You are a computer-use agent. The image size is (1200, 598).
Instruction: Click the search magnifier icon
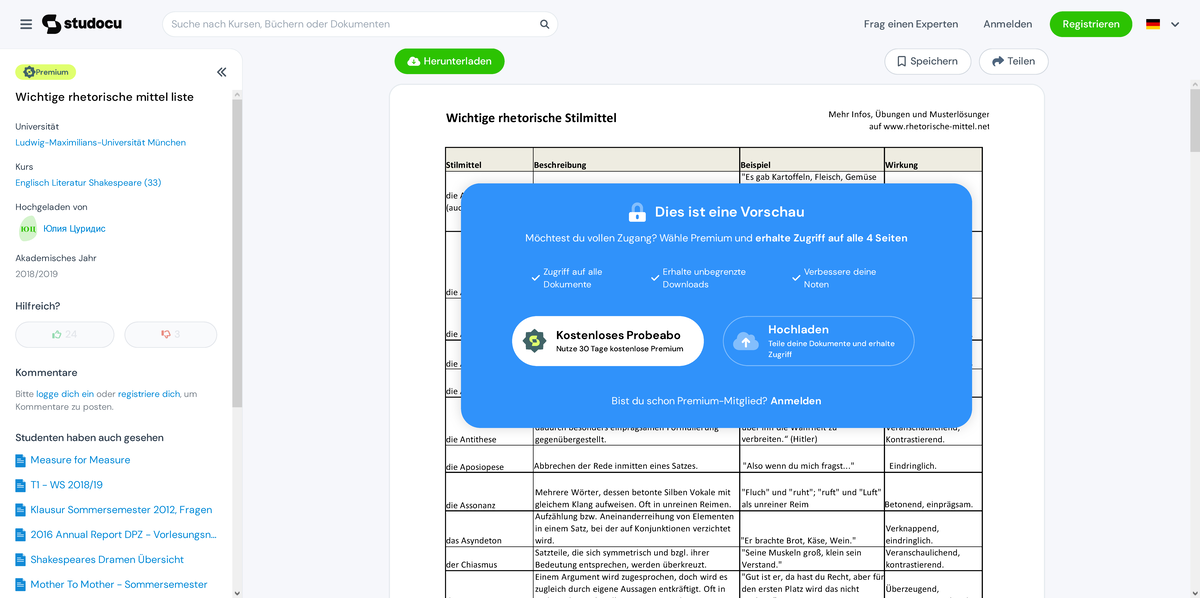click(x=542, y=23)
